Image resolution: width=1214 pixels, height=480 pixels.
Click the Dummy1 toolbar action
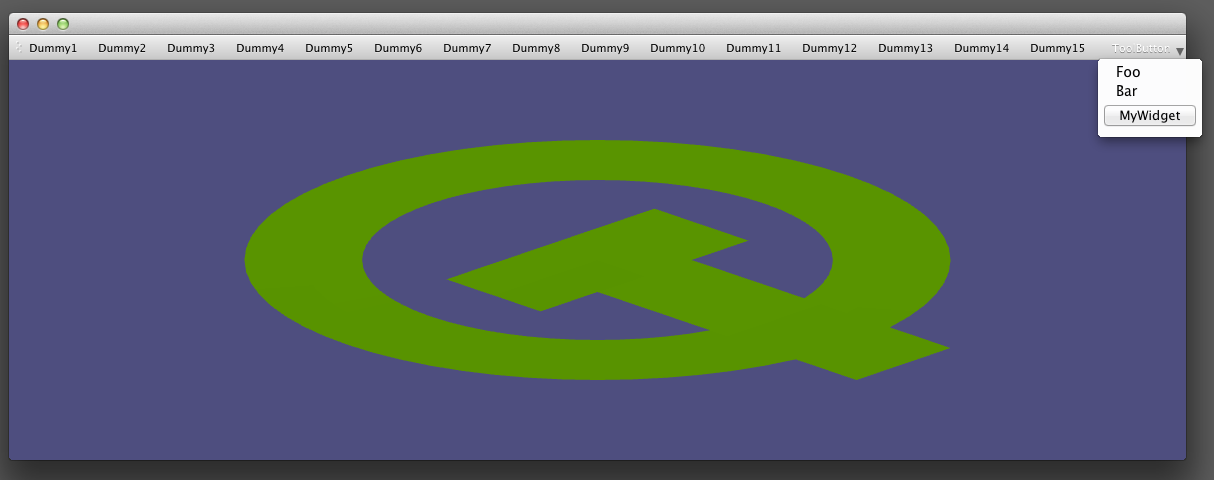pos(53,48)
